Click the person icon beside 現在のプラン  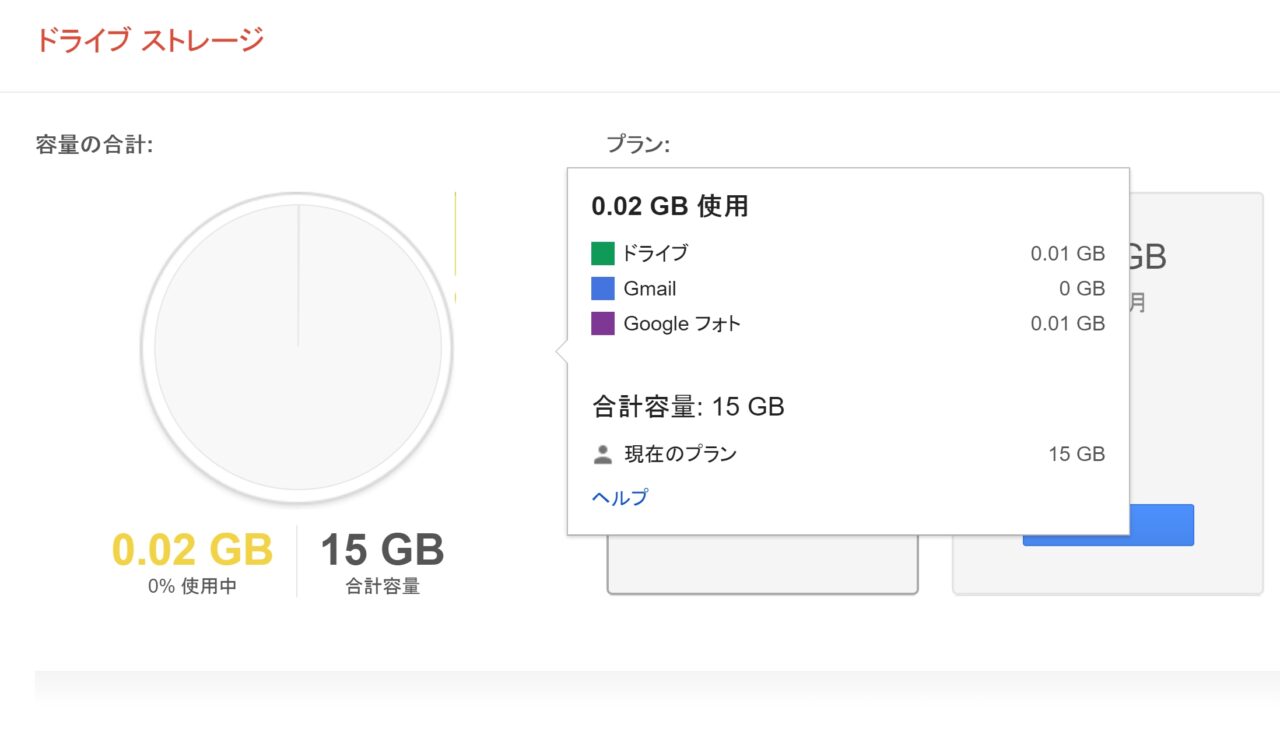pyautogui.click(x=602, y=455)
